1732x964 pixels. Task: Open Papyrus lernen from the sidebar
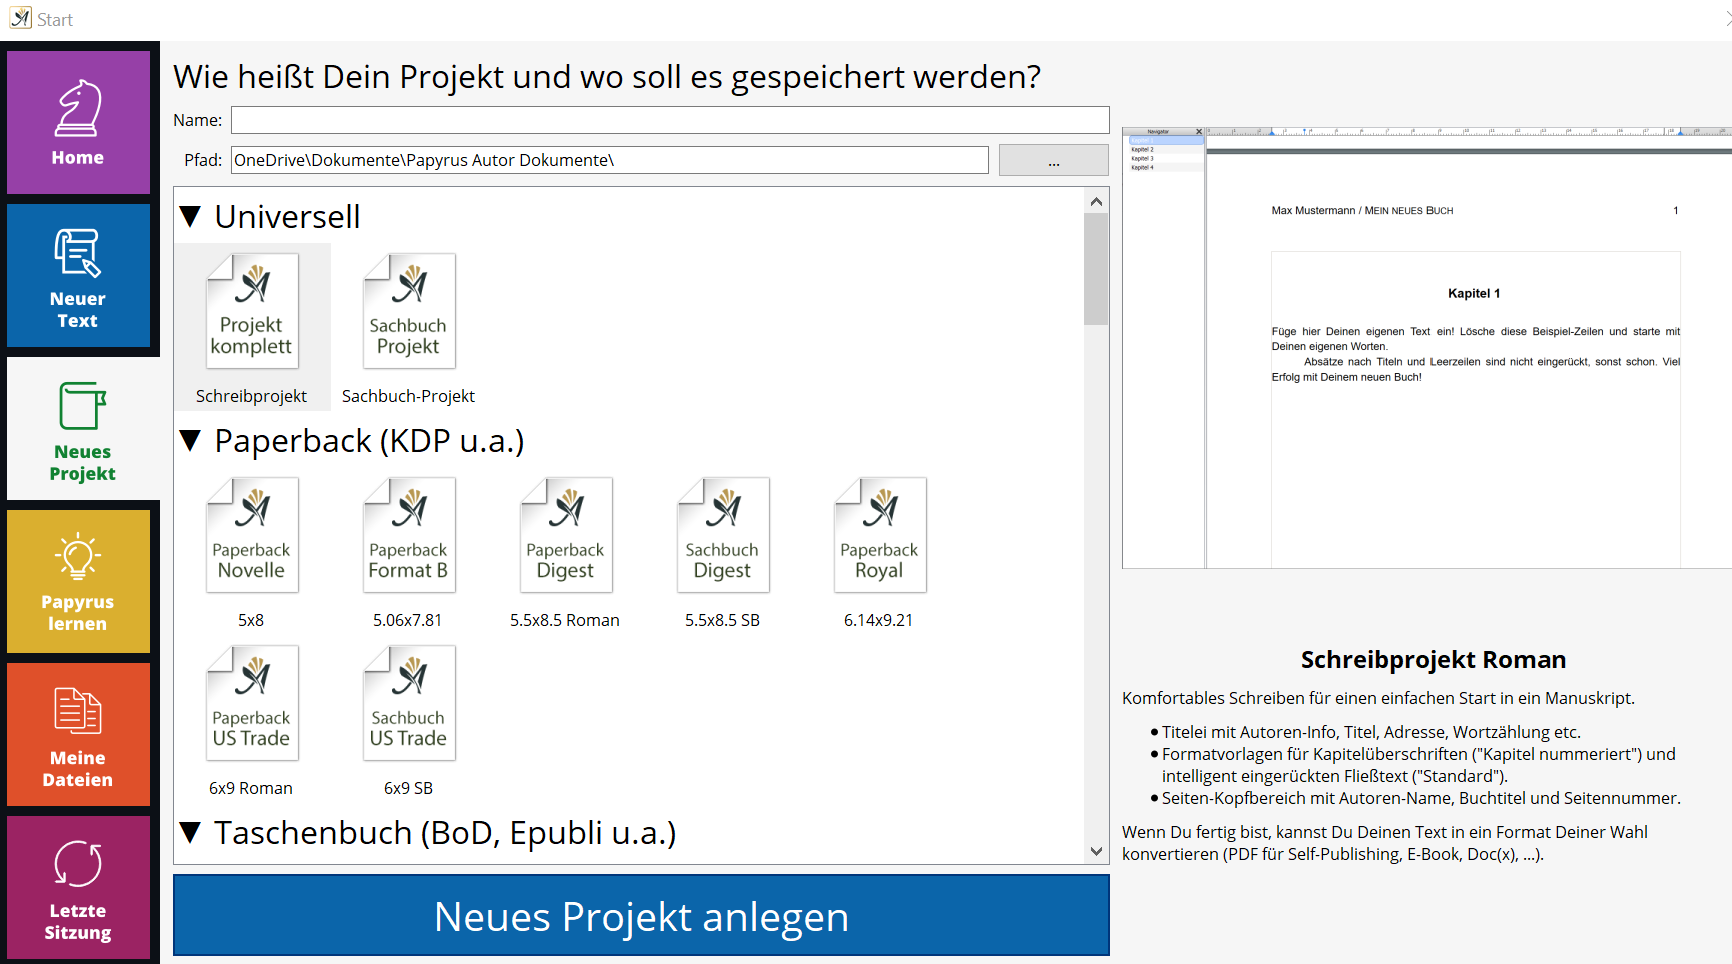click(79, 580)
